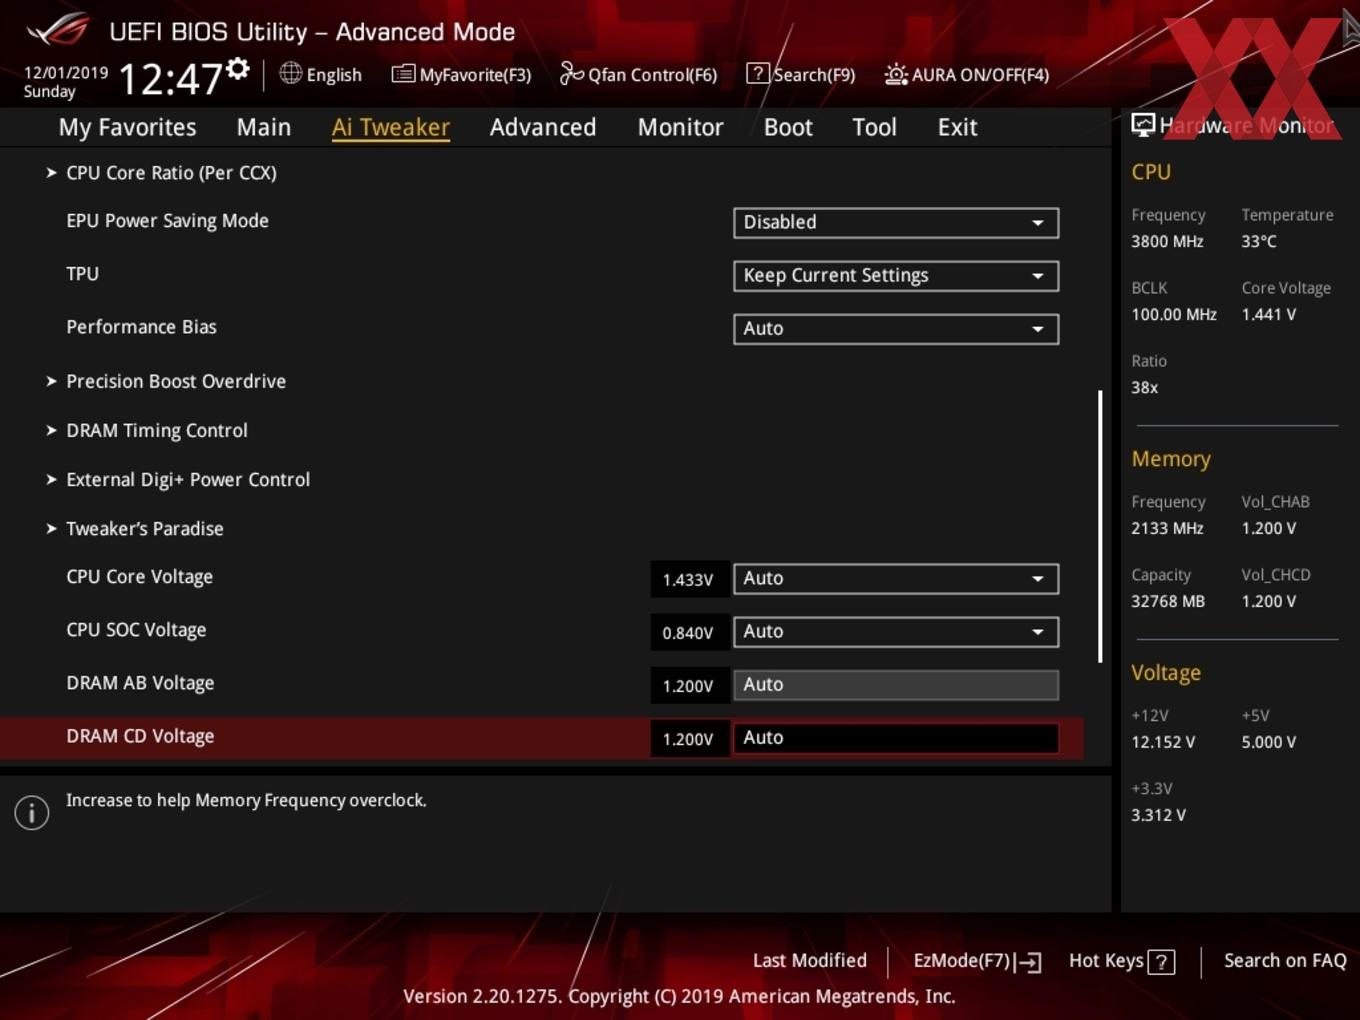Toggle AURA ON/OFF(F4)
Image resolution: width=1360 pixels, height=1020 pixels.
tap(967, 74)
